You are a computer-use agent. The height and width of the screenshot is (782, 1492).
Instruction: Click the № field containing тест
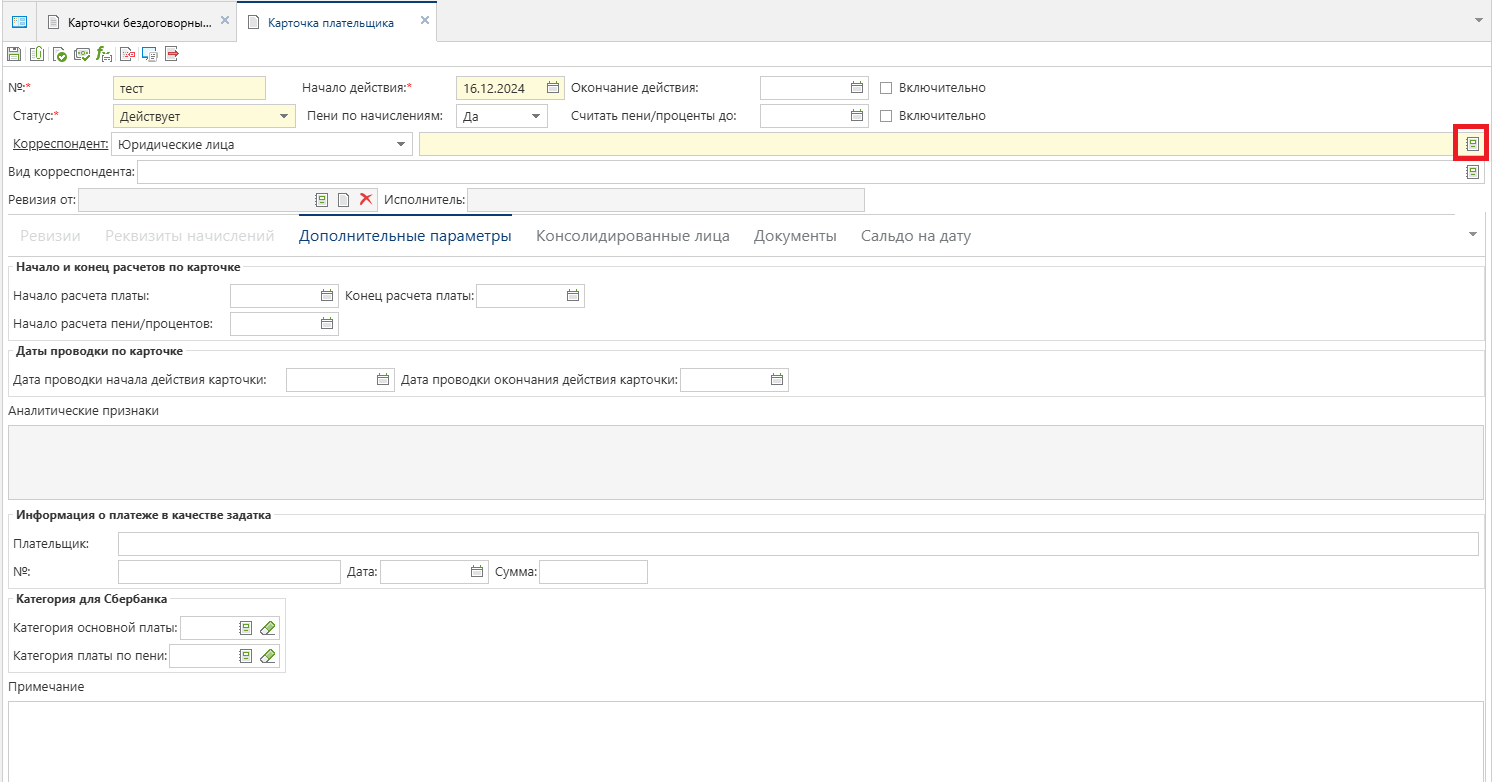pos(190,88)
